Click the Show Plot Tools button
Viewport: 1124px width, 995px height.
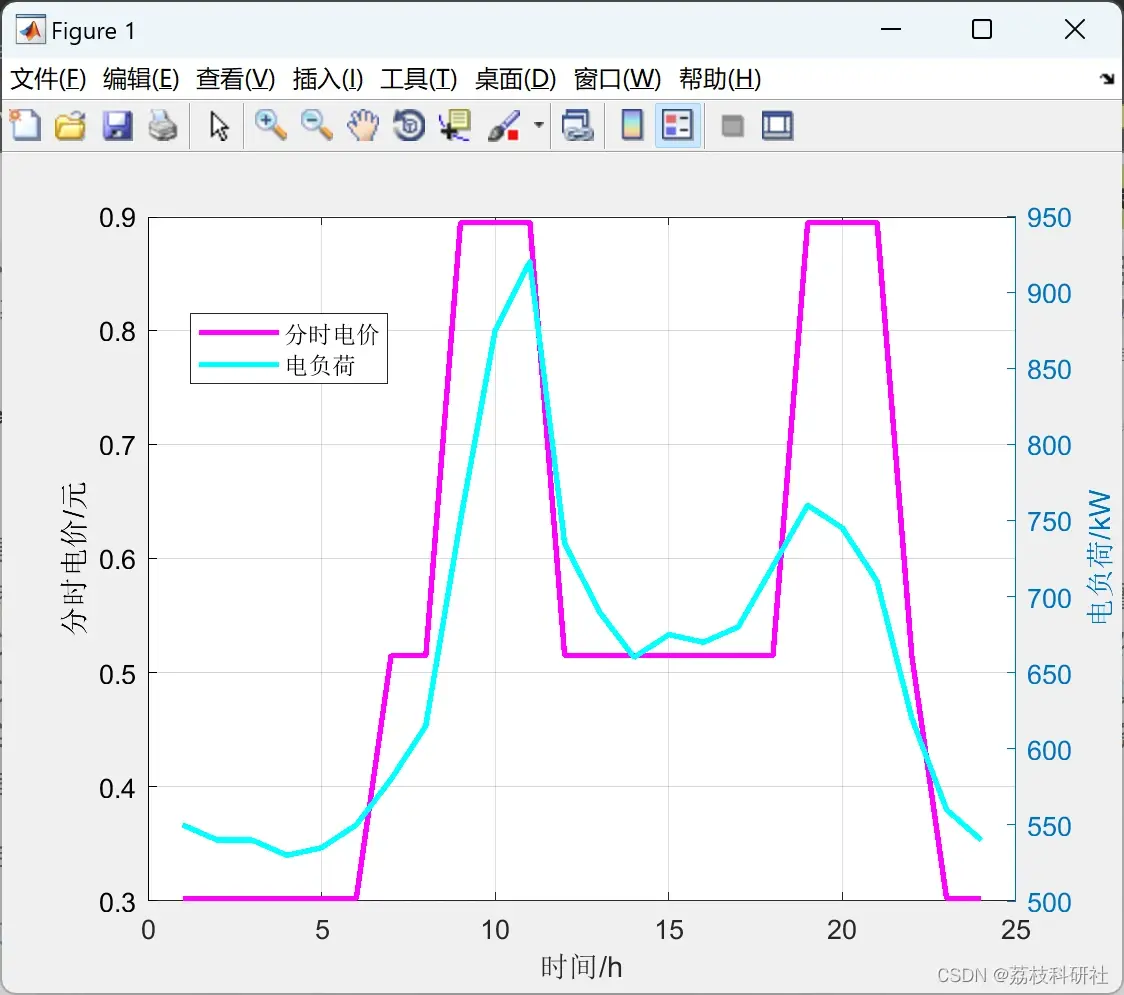click(777, 125)
